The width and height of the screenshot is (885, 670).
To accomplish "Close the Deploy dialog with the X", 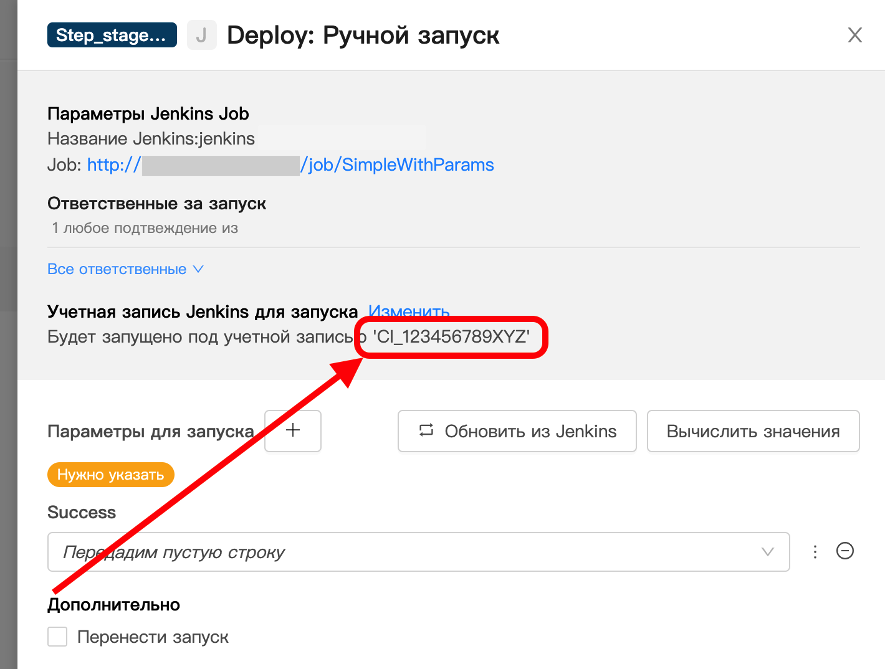I will (x=855, y=36).
